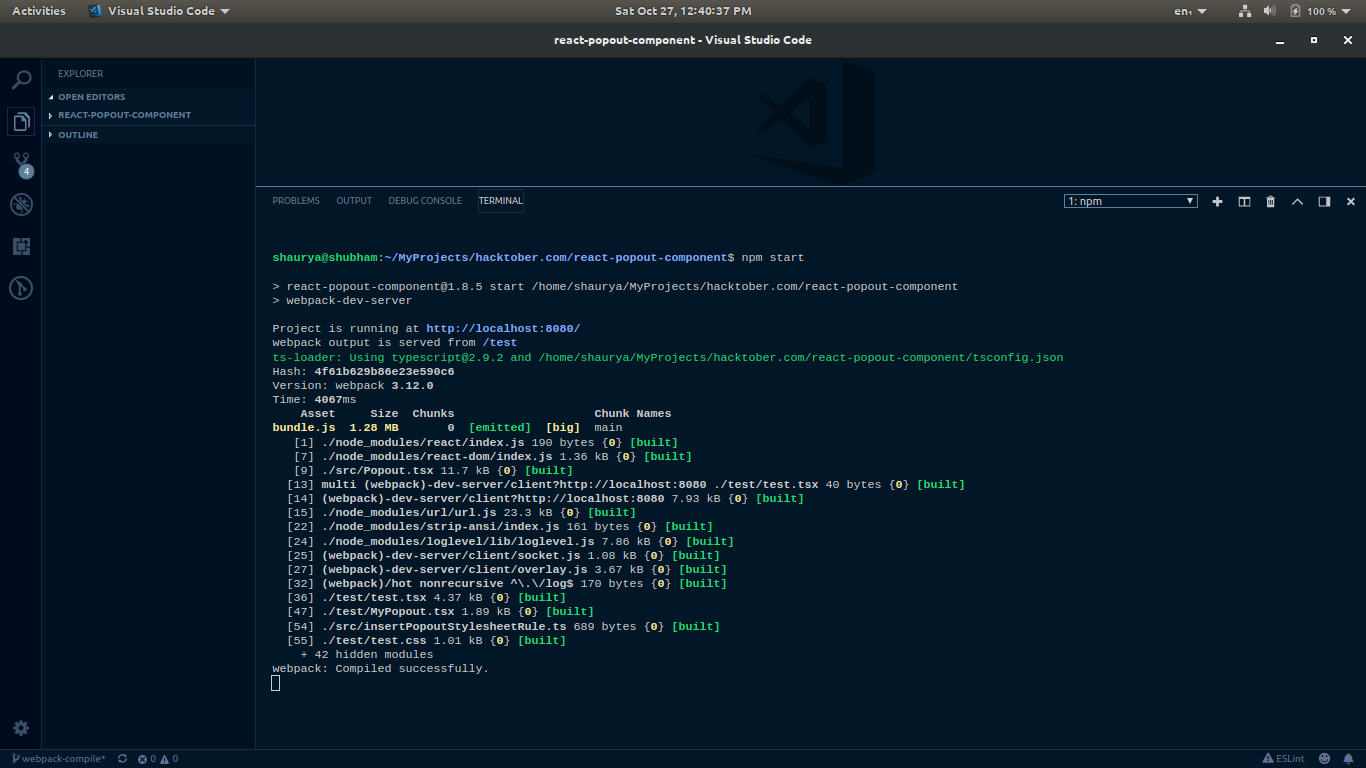Open the Visual Studio Code app menu
This screenshot has height=768, width=1366.
coord(159,11)
